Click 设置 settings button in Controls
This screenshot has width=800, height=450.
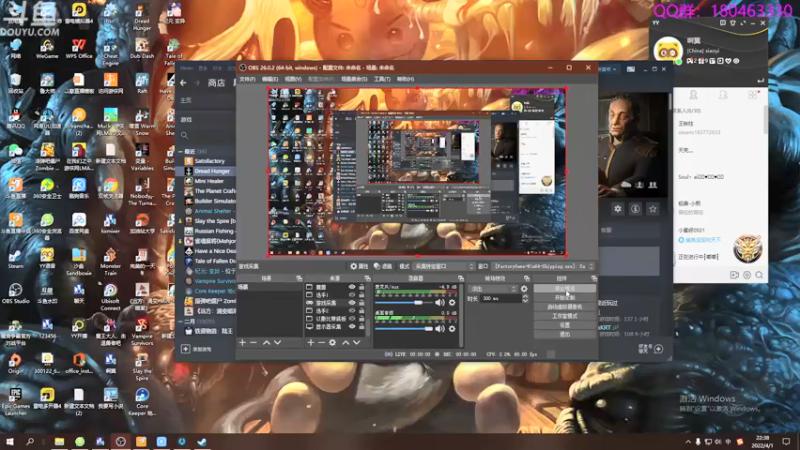564,325
